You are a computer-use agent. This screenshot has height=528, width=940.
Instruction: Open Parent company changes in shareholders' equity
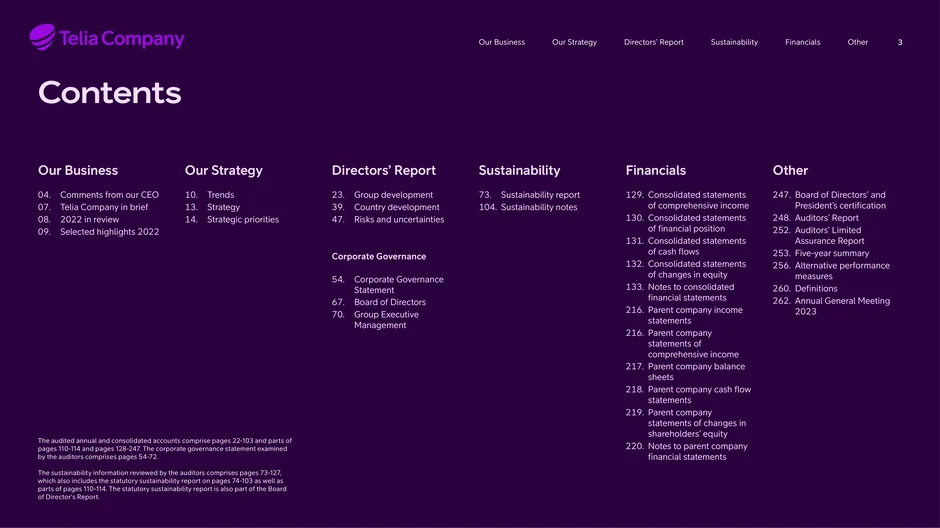[x=686, y=423]
